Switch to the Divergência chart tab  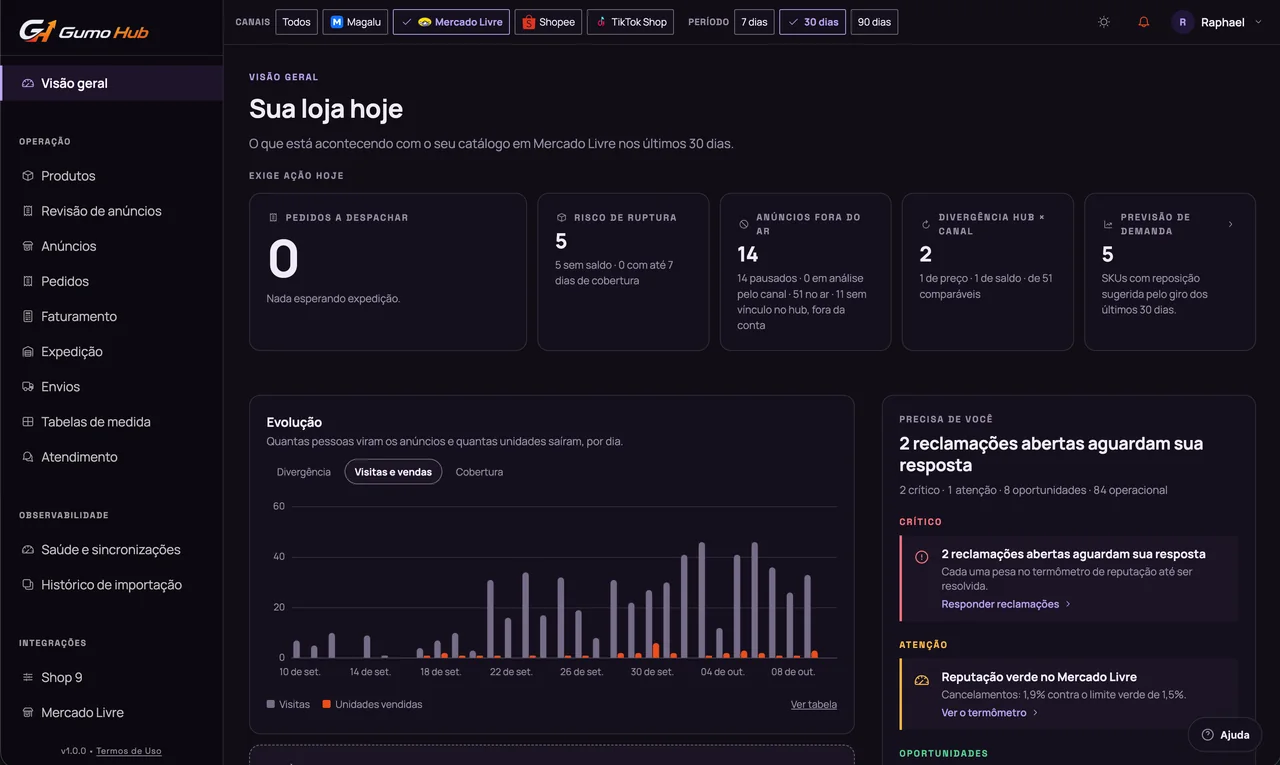click(x=304, y=472)
